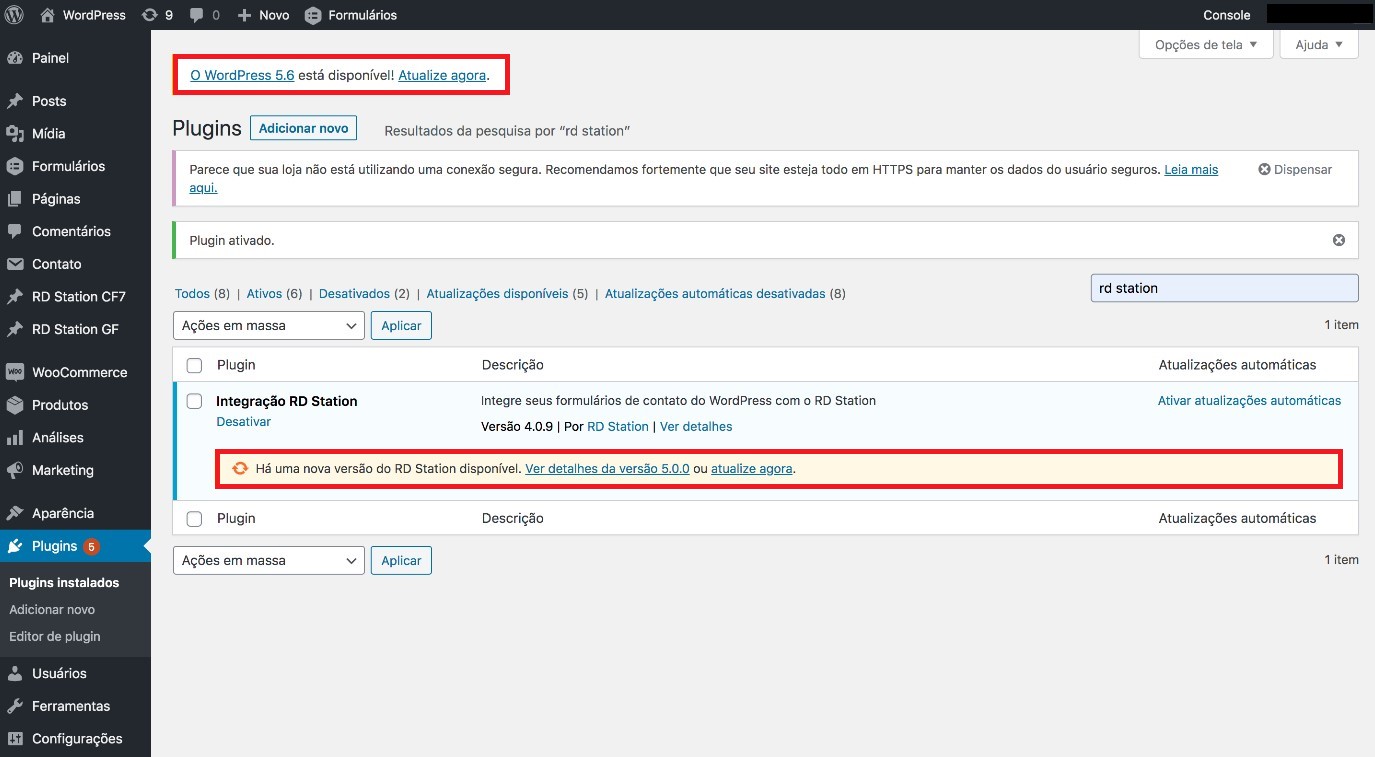Screen dimensions: 1375x757
Task: Open the Configurações icon
Action: click(x=15, y=739)
